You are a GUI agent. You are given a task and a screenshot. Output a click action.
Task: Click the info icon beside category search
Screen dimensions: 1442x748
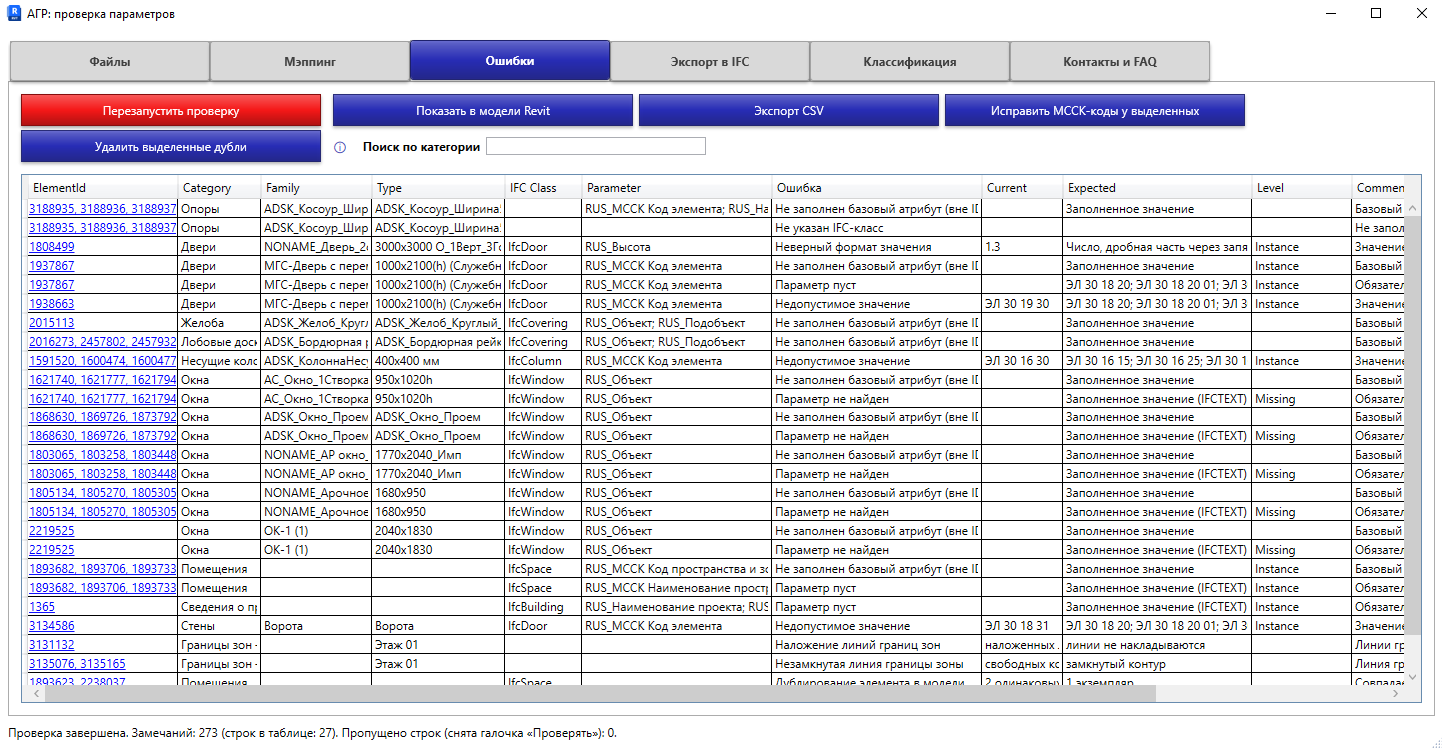[340, 147]
